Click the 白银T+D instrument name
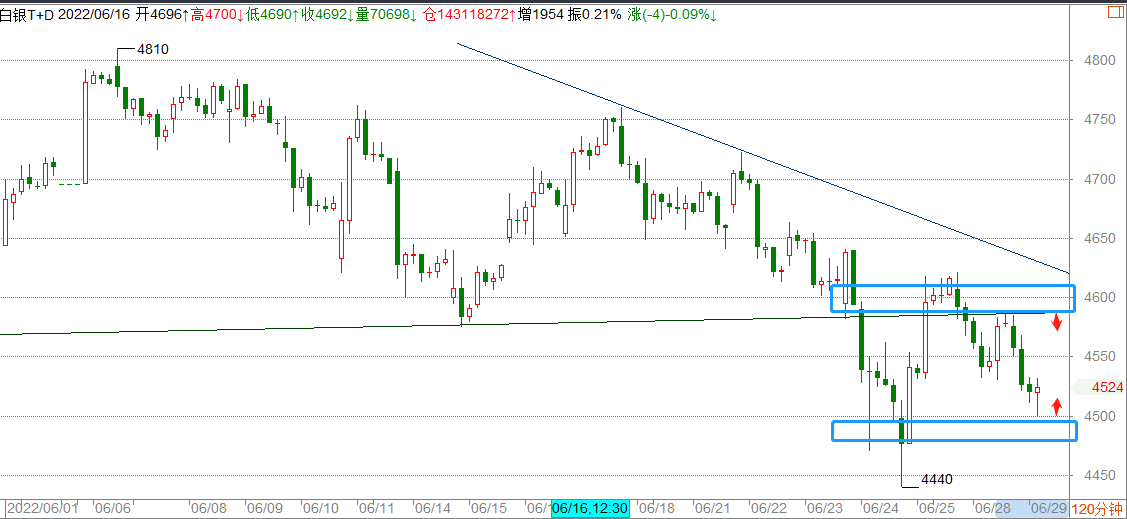 [x=27, y=14]
